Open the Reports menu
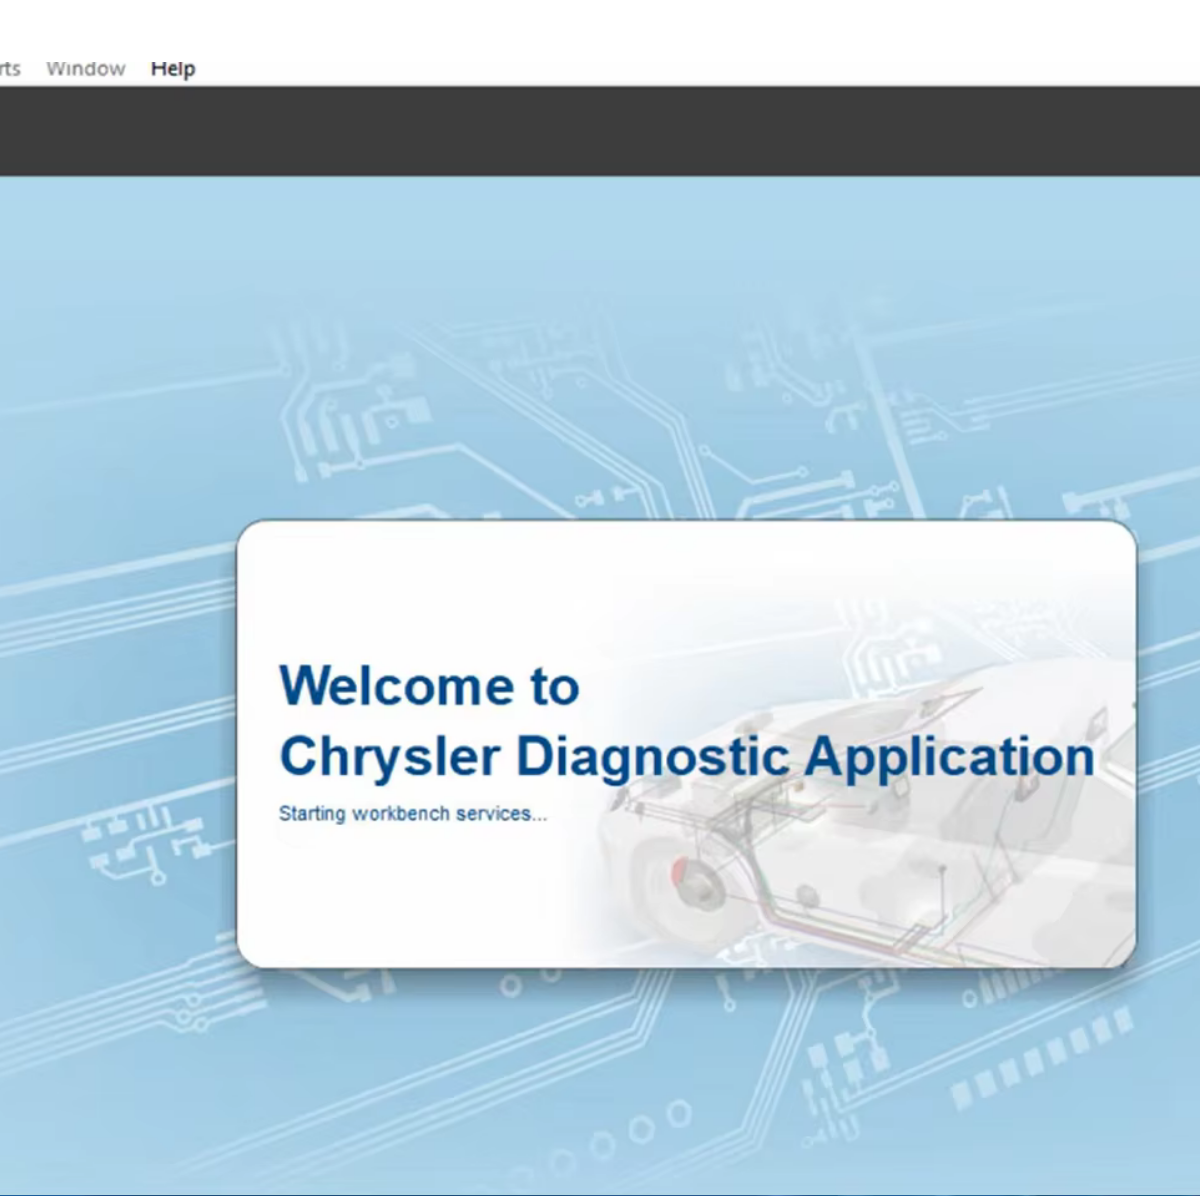1200x1196 pixels. click(x=8, y=69)
